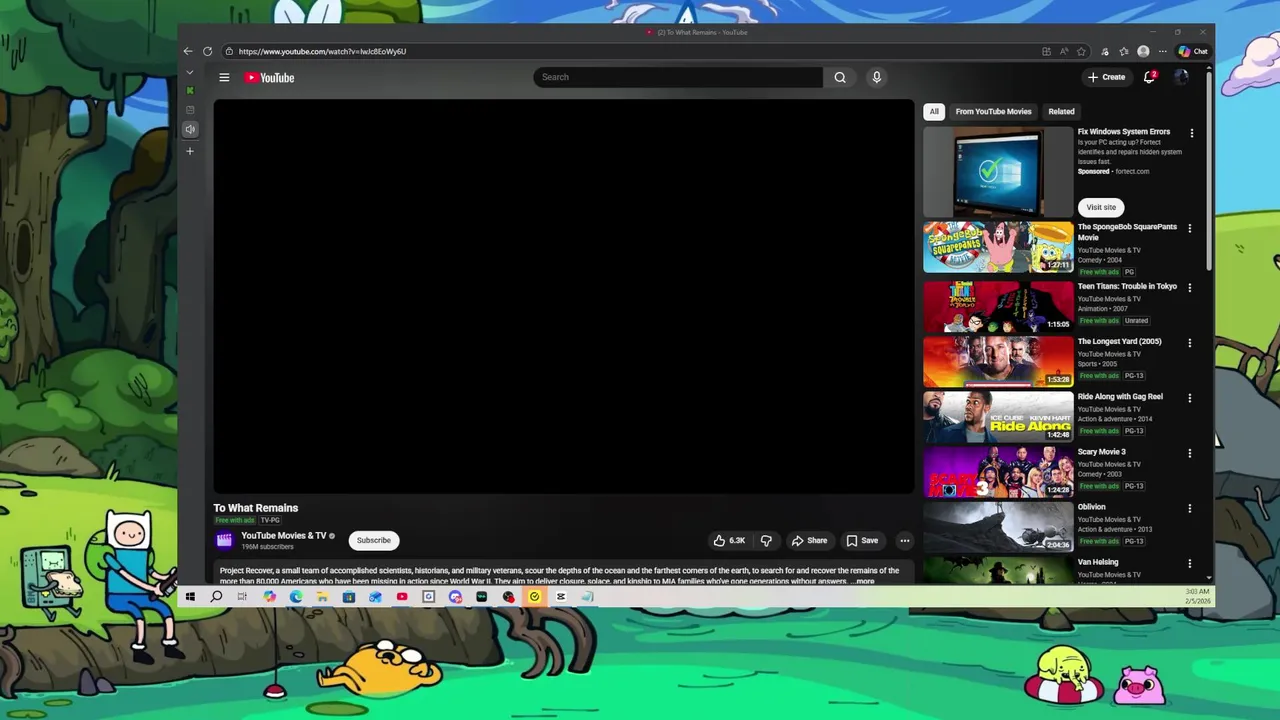
Task: Open the Van Helsing movie title
Action: coord(1097,562)
